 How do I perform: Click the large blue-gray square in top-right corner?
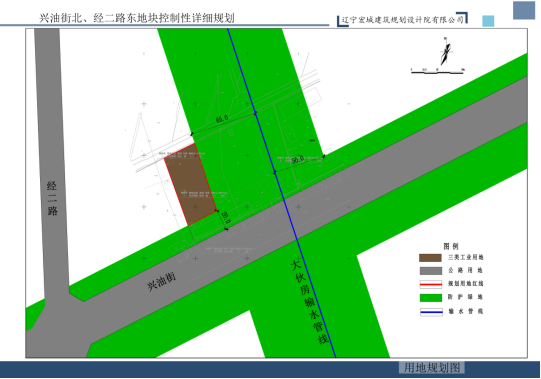click(524, 10)
